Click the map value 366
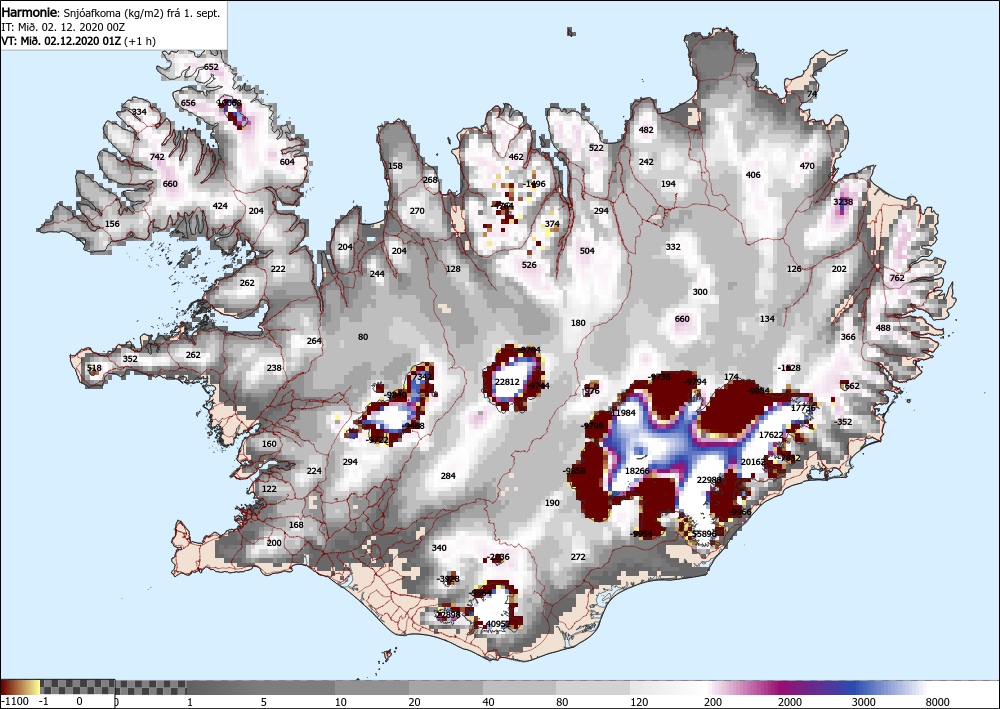The height and width of the screenshot is (709, 1000). click(848, 337)
